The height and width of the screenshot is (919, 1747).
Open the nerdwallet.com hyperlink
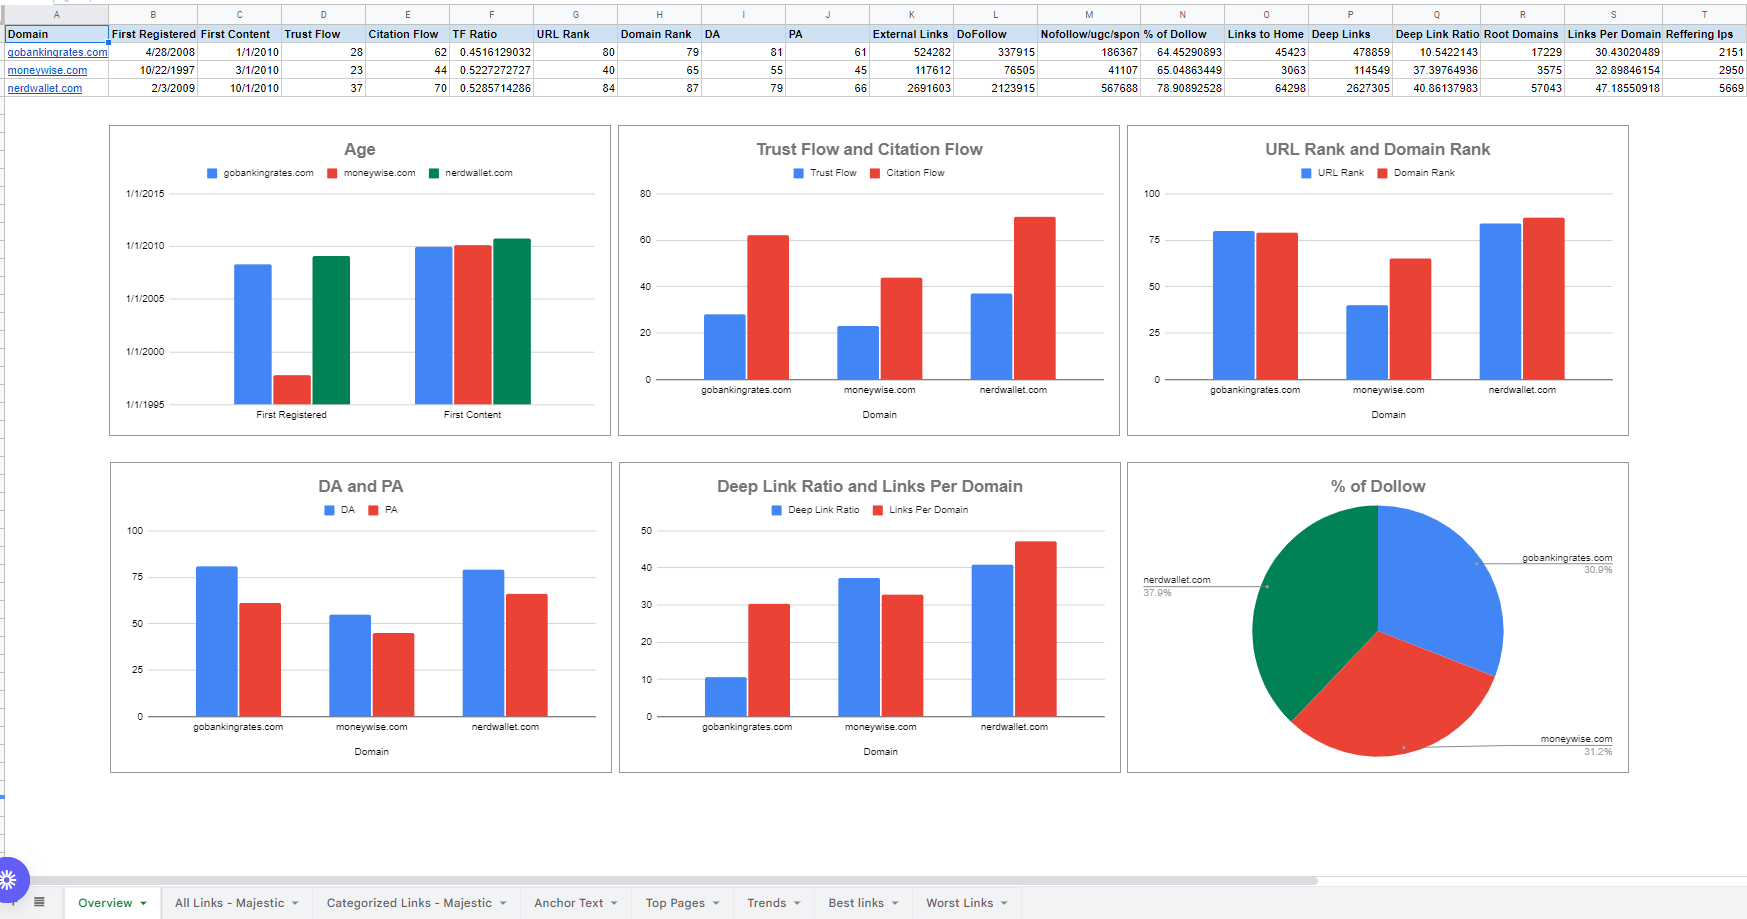coord(45,88)
